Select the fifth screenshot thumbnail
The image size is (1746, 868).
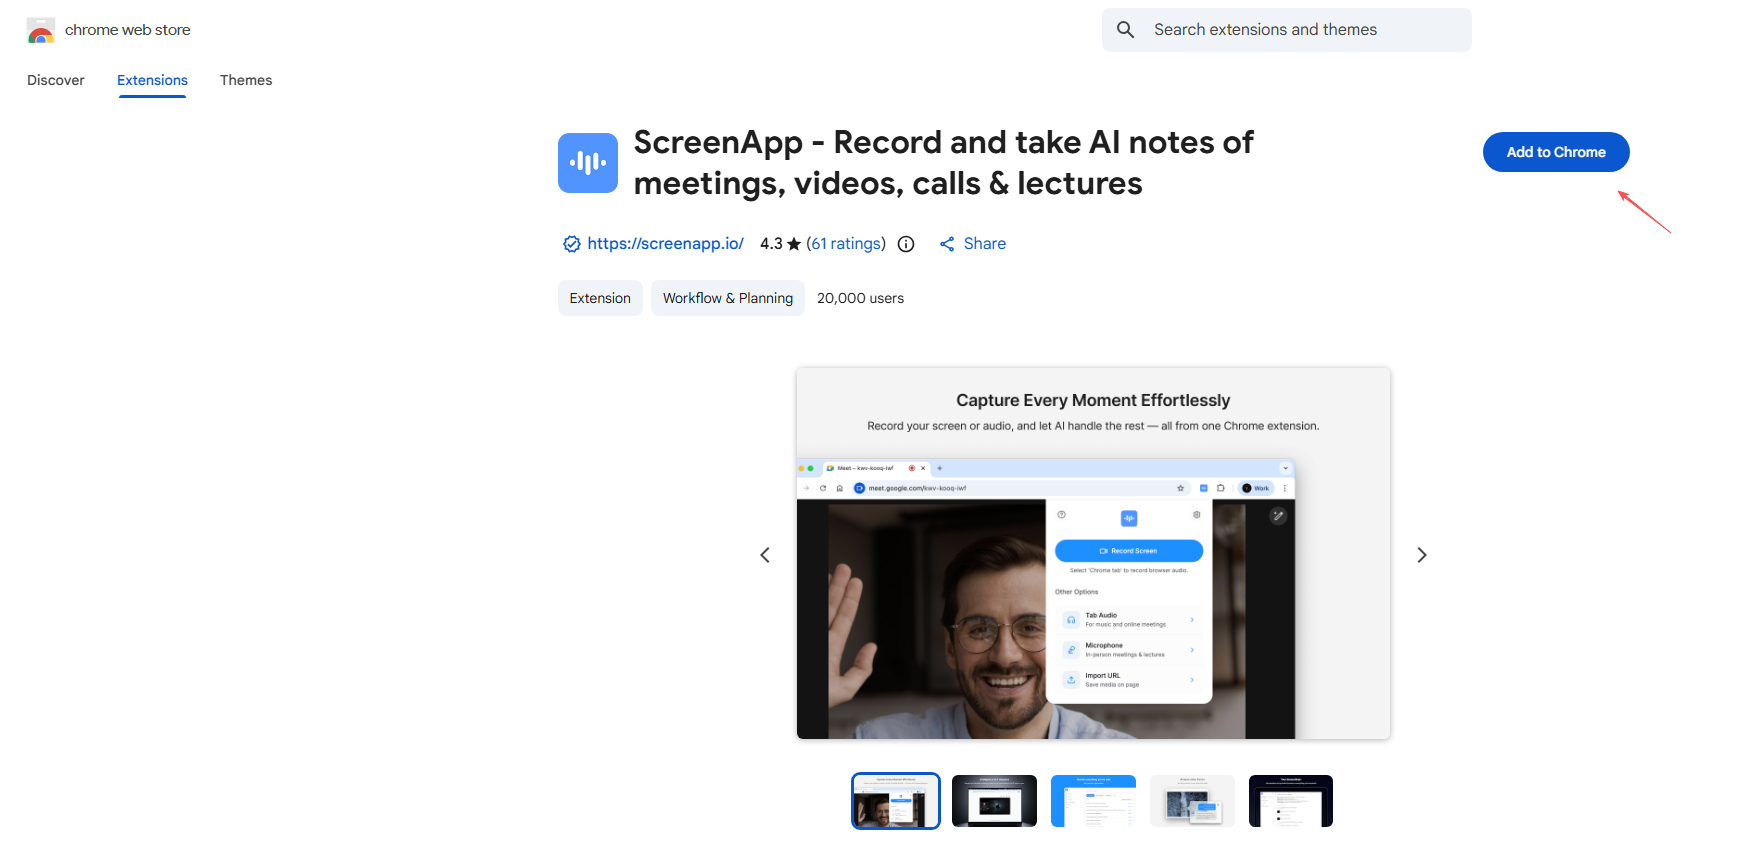(1291, 801)
